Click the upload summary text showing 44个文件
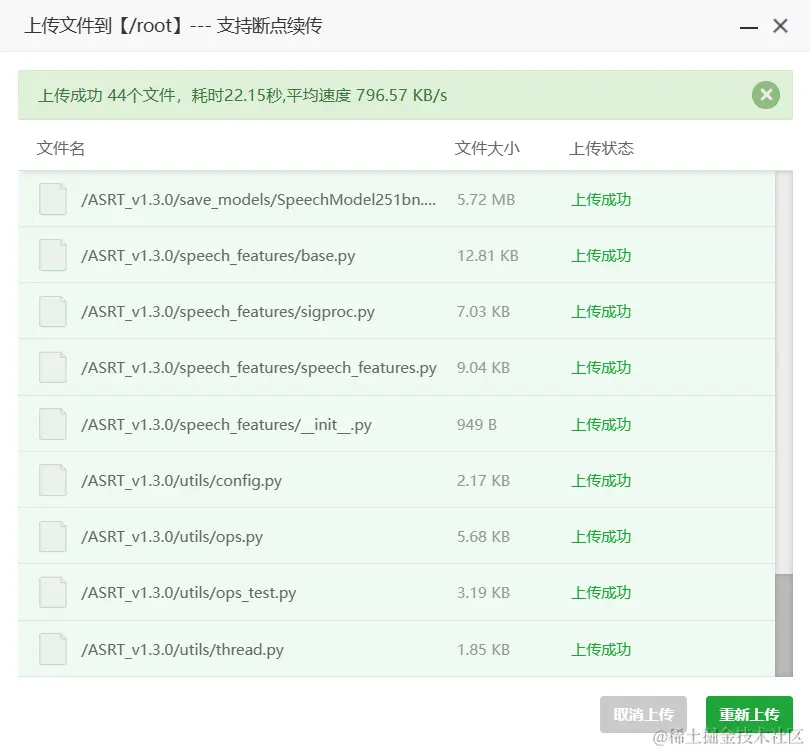The width and height of the screenshot is (810, 752). coord(242,96)
